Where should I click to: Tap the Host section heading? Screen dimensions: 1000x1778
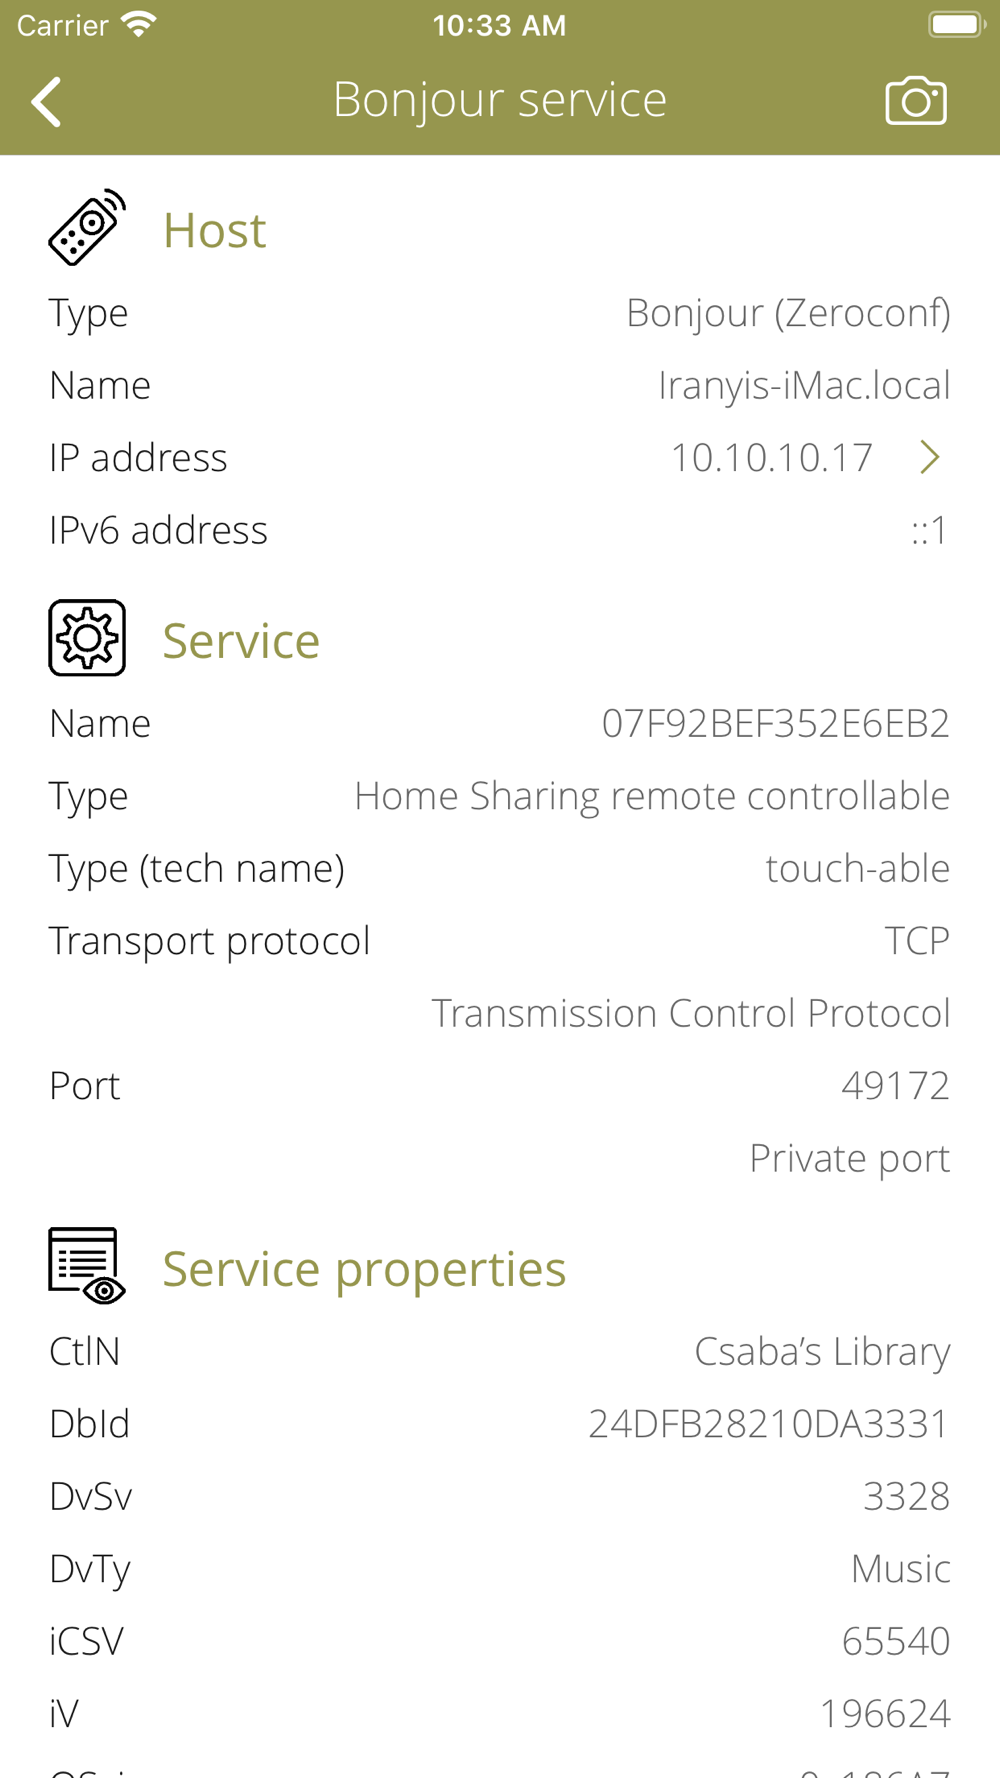click(215, 230)
